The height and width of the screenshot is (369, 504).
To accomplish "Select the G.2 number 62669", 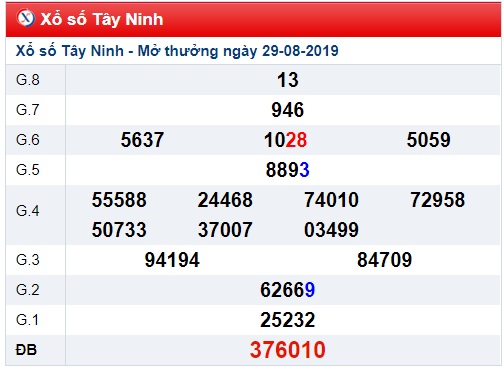I will point(288,290).
